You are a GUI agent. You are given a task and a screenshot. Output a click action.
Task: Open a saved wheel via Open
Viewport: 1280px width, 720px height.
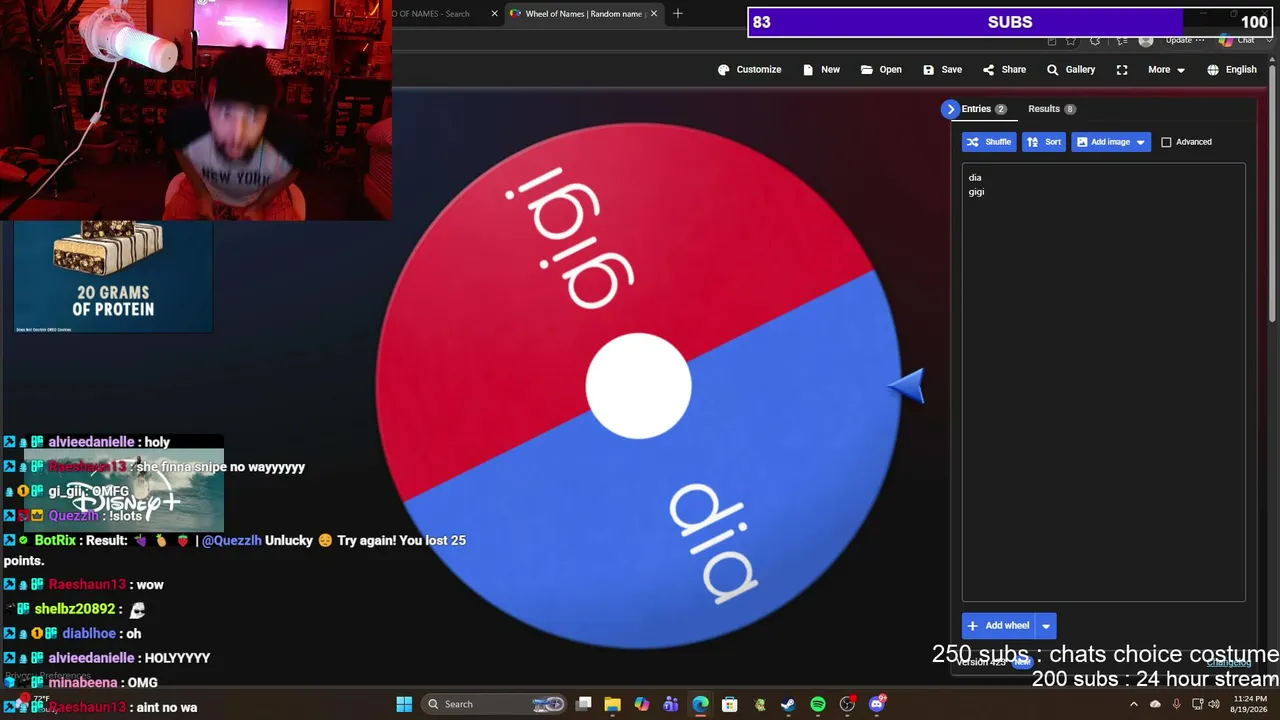click(x=881, y=70)
